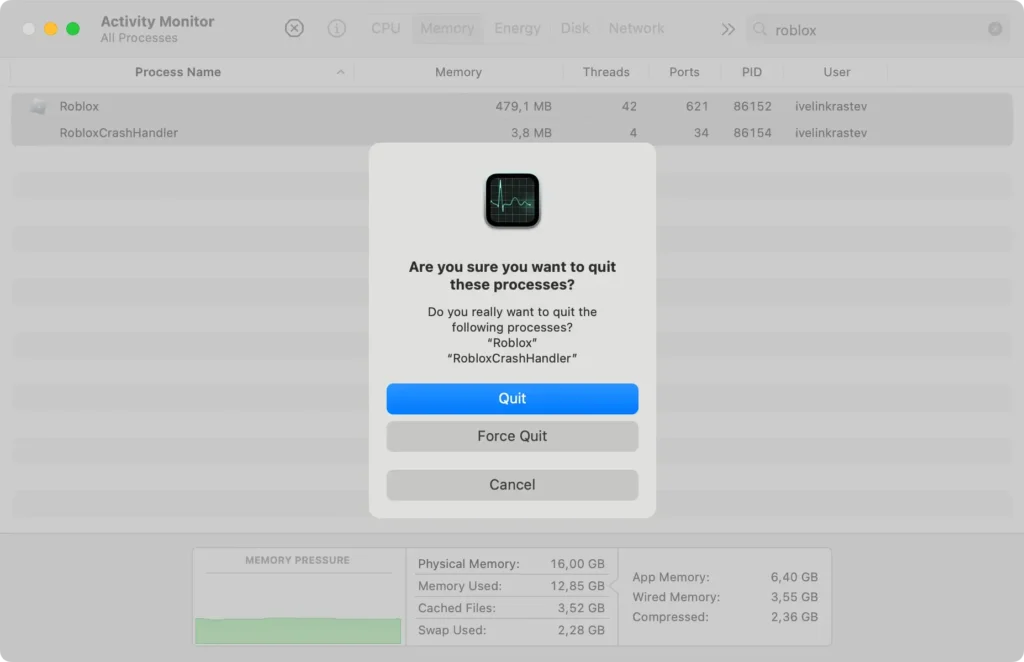
Task: Click the Activity Monitor window title
Action: pos(157,22)
